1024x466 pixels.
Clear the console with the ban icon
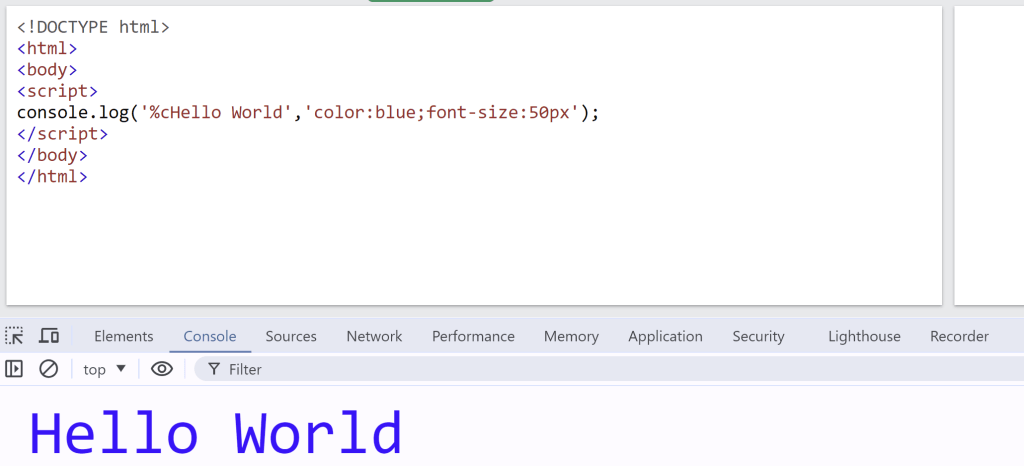[48, 369]
